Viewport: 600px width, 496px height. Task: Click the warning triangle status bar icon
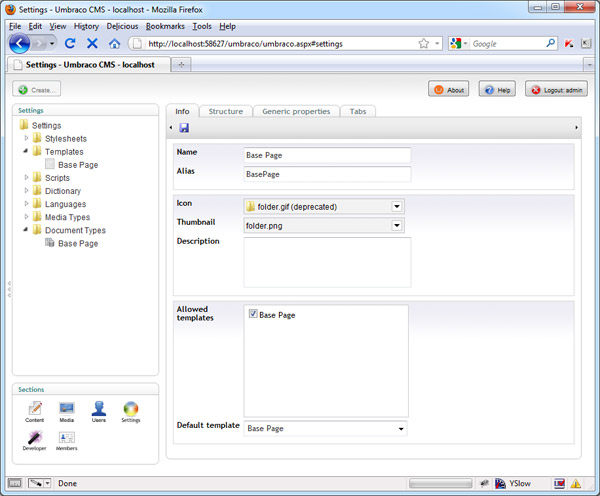click(576, 484)
